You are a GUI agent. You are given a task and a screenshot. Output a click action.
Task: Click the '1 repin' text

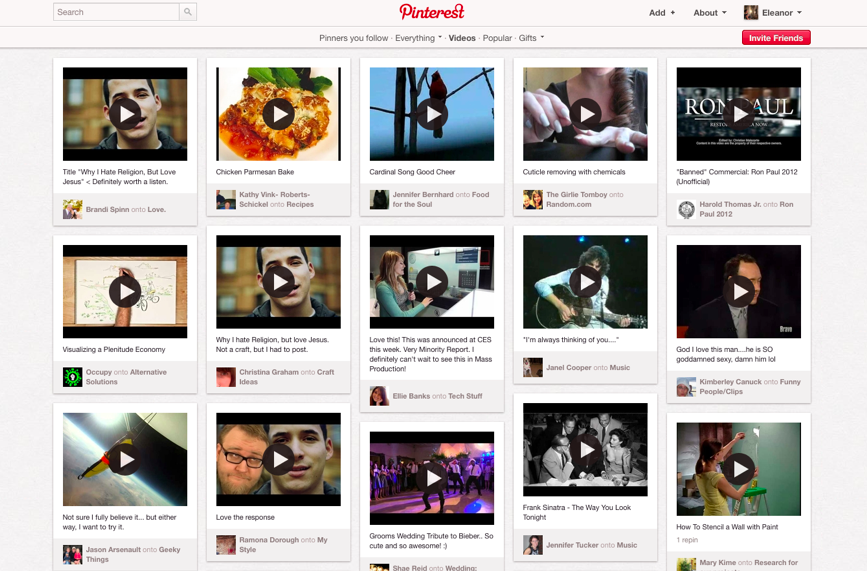pos(687,540)
